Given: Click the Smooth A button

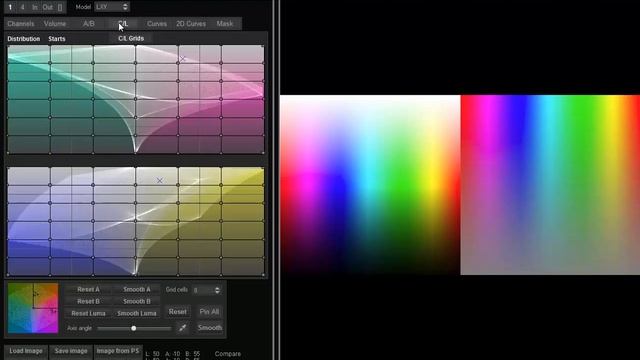Looking at the screenshot, I should [137, 289].
